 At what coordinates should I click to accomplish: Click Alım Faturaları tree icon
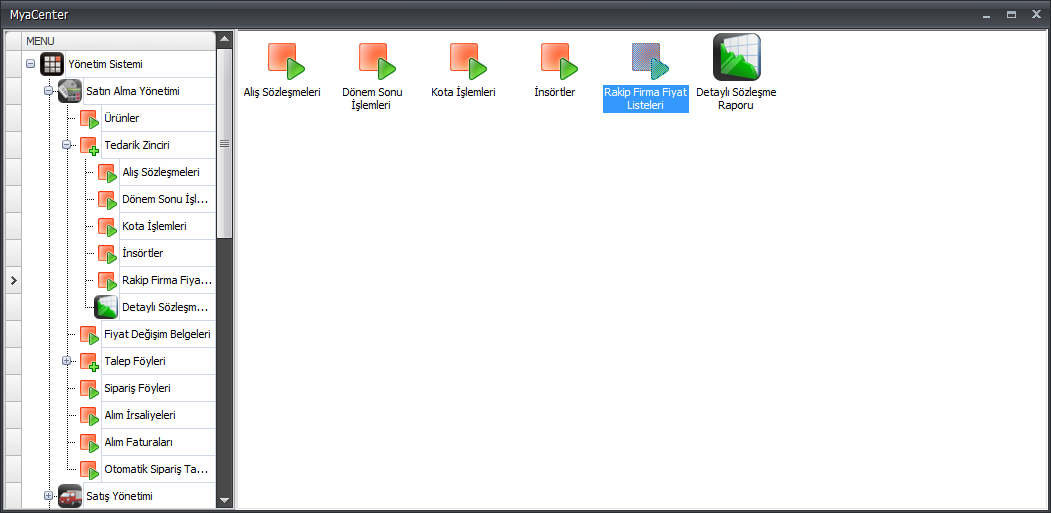pos(89,443)
